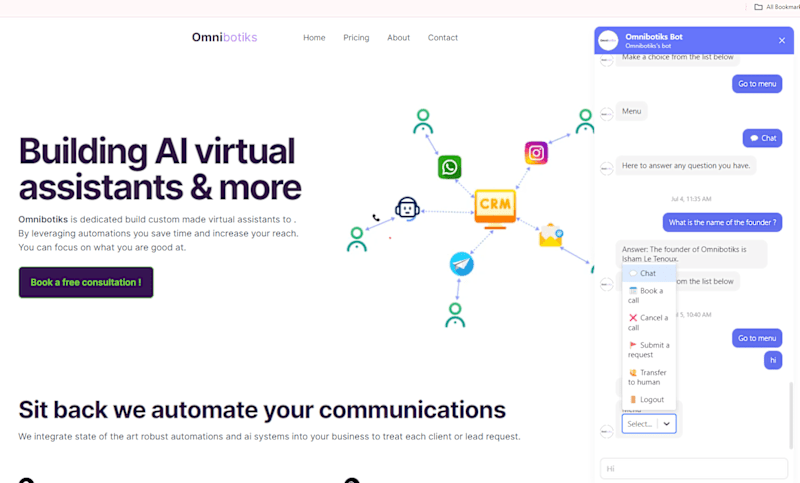The width and height of the screenshot is (800, 483).
Task: Click the Go to menu bubble above hi
Action: 757,338
